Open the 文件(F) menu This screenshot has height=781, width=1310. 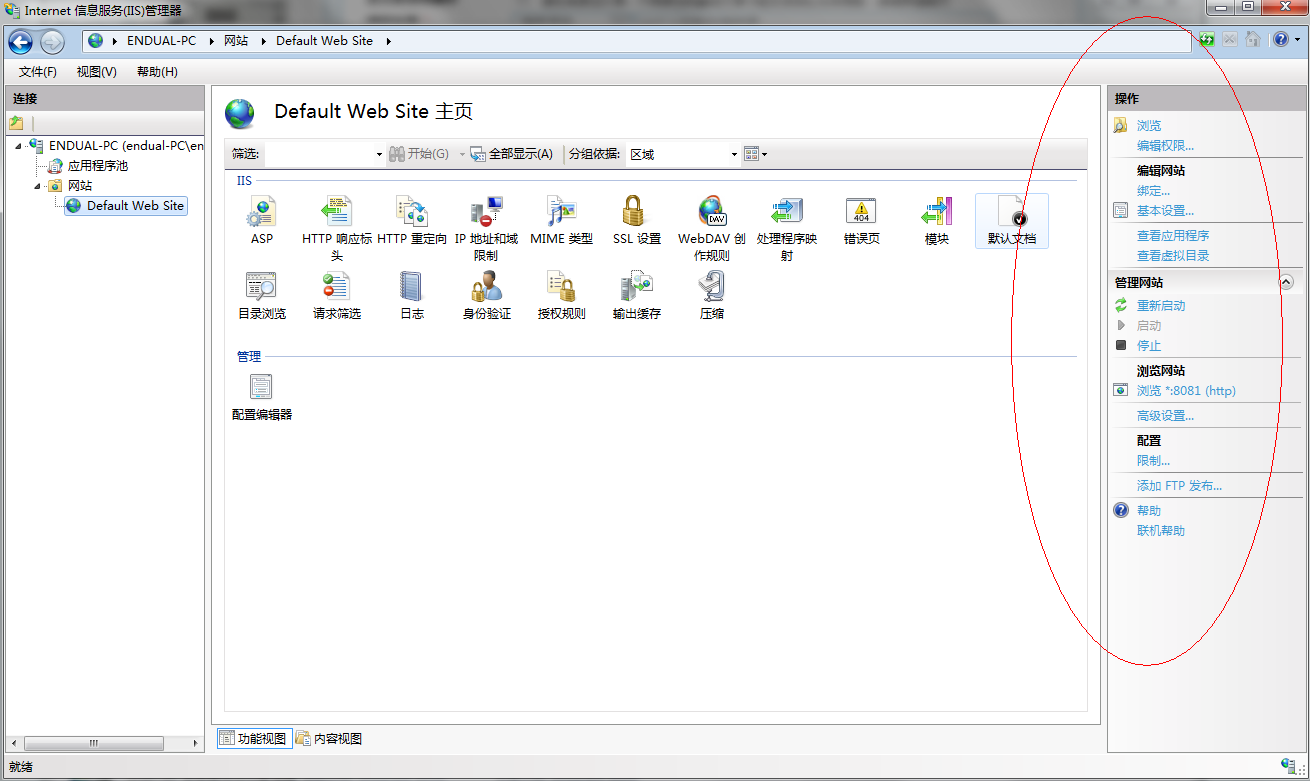pyautogui.click(x=38, y=72)
